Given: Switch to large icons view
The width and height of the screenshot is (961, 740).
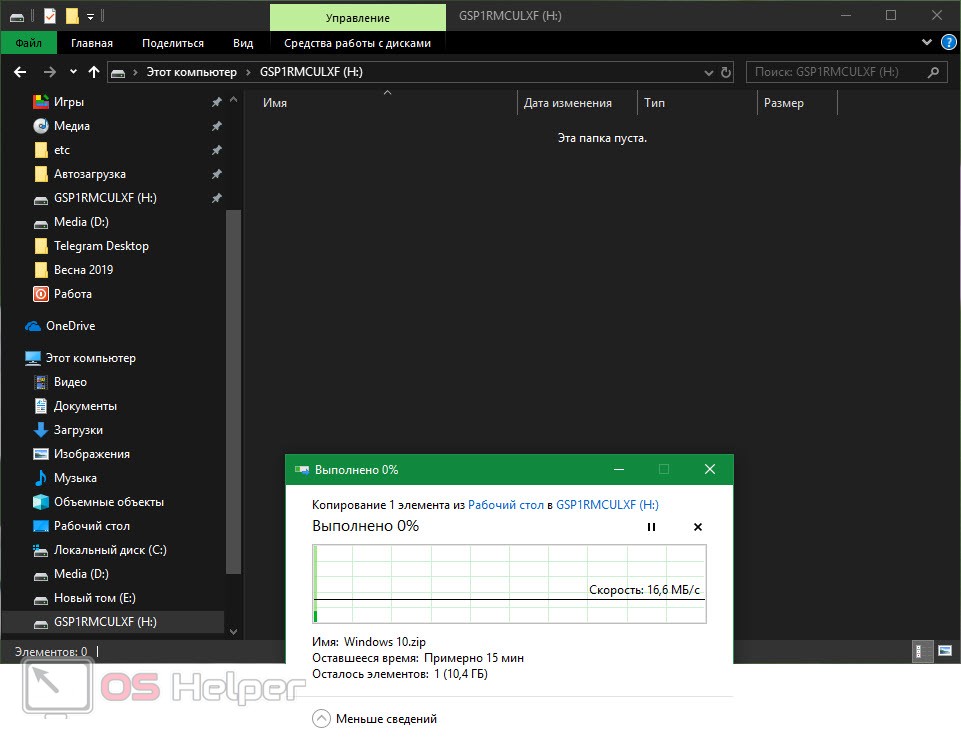Looking at the screenshot, I should [x=945, y=651].
